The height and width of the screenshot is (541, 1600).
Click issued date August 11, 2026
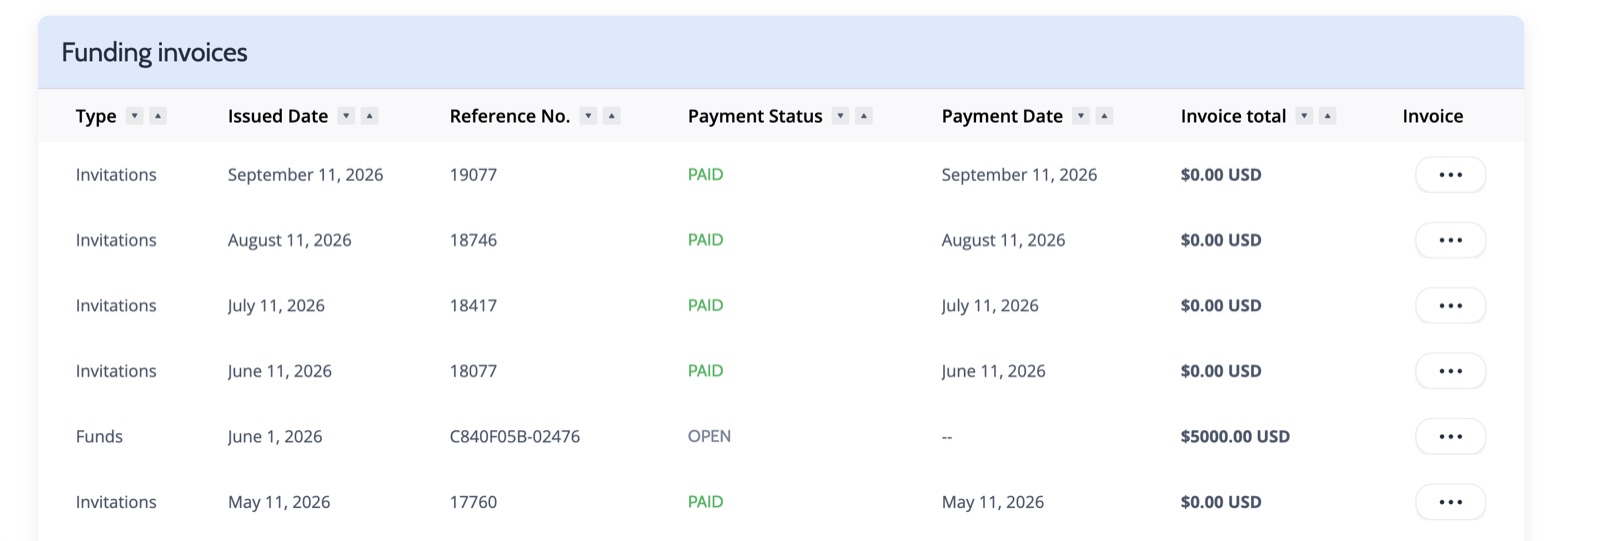[x=289, y=240]
